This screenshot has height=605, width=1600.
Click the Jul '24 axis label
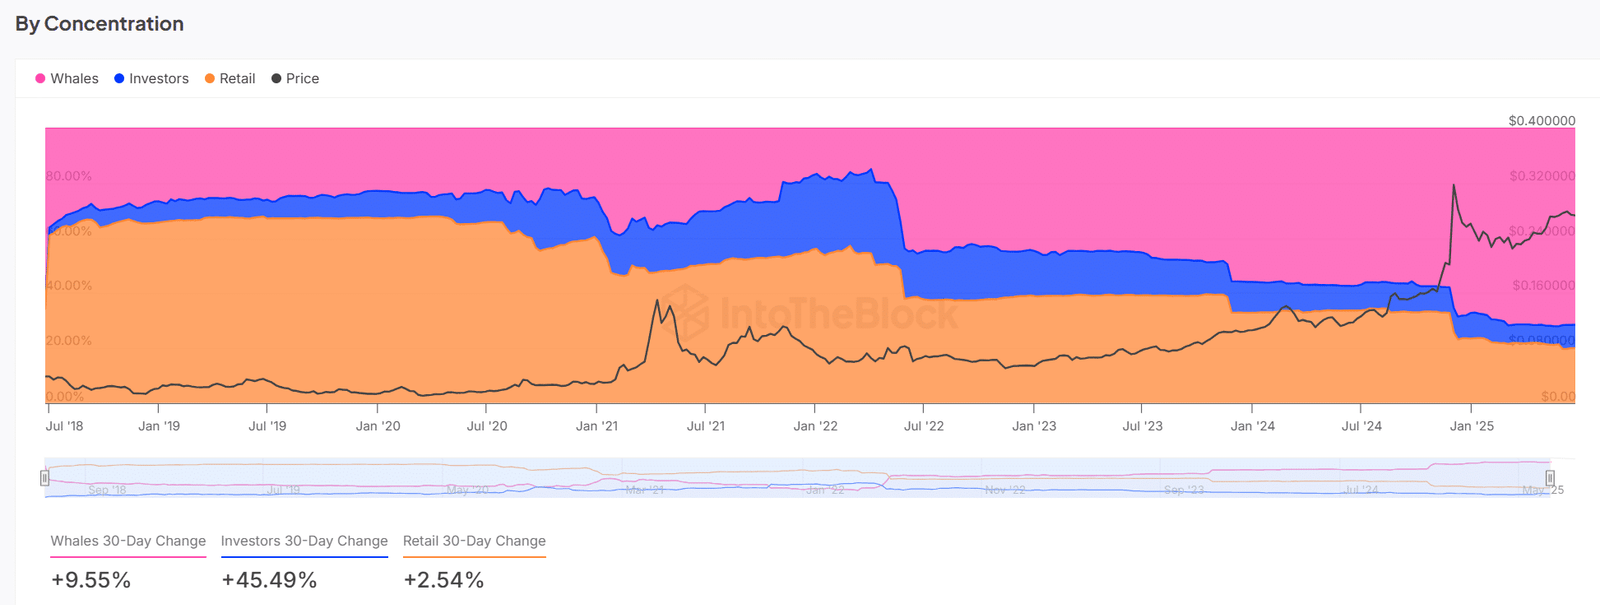tap(1361, 426)
